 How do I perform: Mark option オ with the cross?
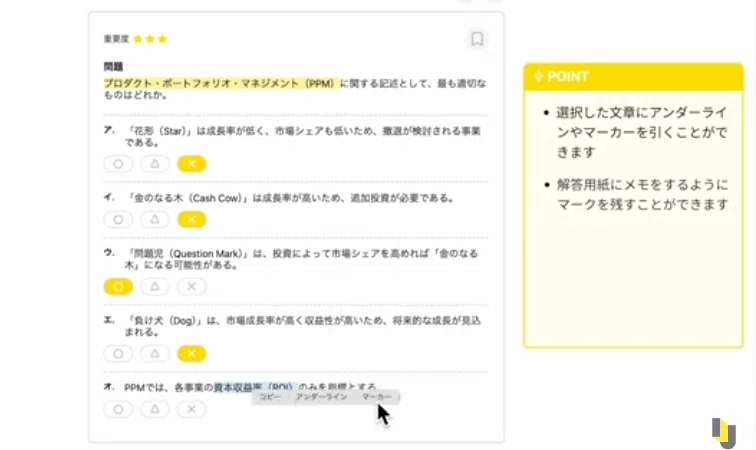[x=191, y=409]
